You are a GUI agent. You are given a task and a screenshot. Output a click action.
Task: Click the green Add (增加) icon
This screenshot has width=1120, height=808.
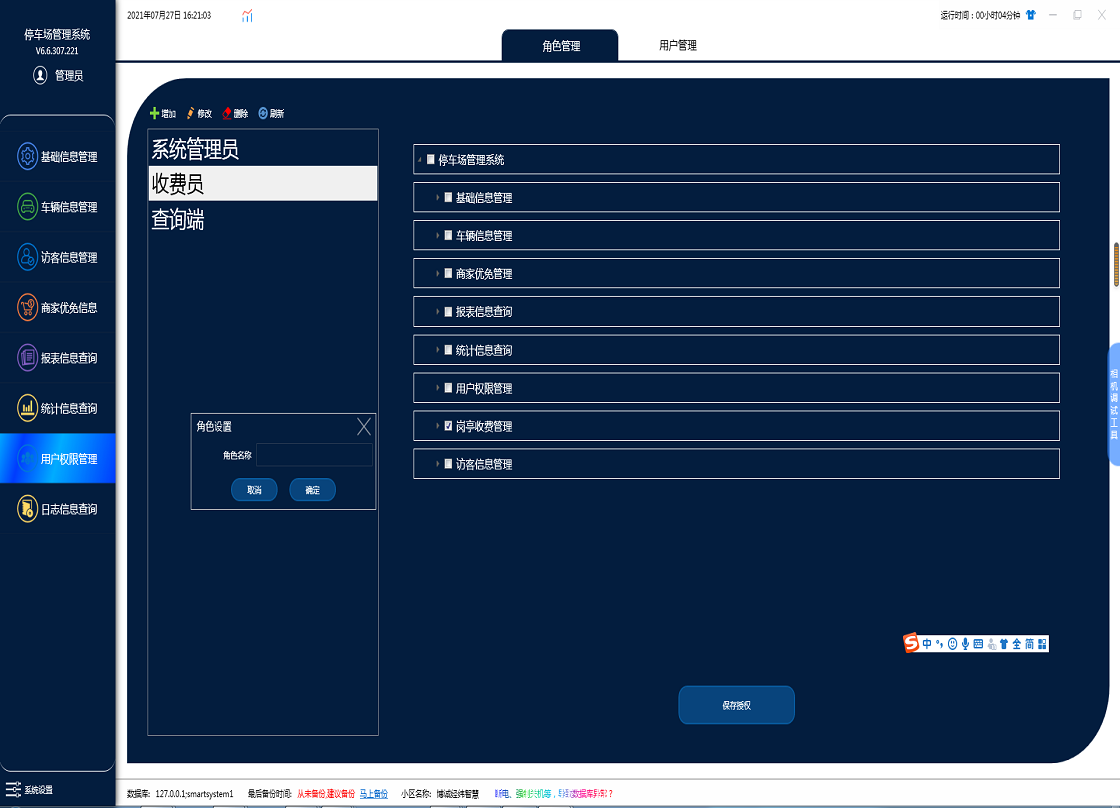pyautogui.click(x=154, y=114)
